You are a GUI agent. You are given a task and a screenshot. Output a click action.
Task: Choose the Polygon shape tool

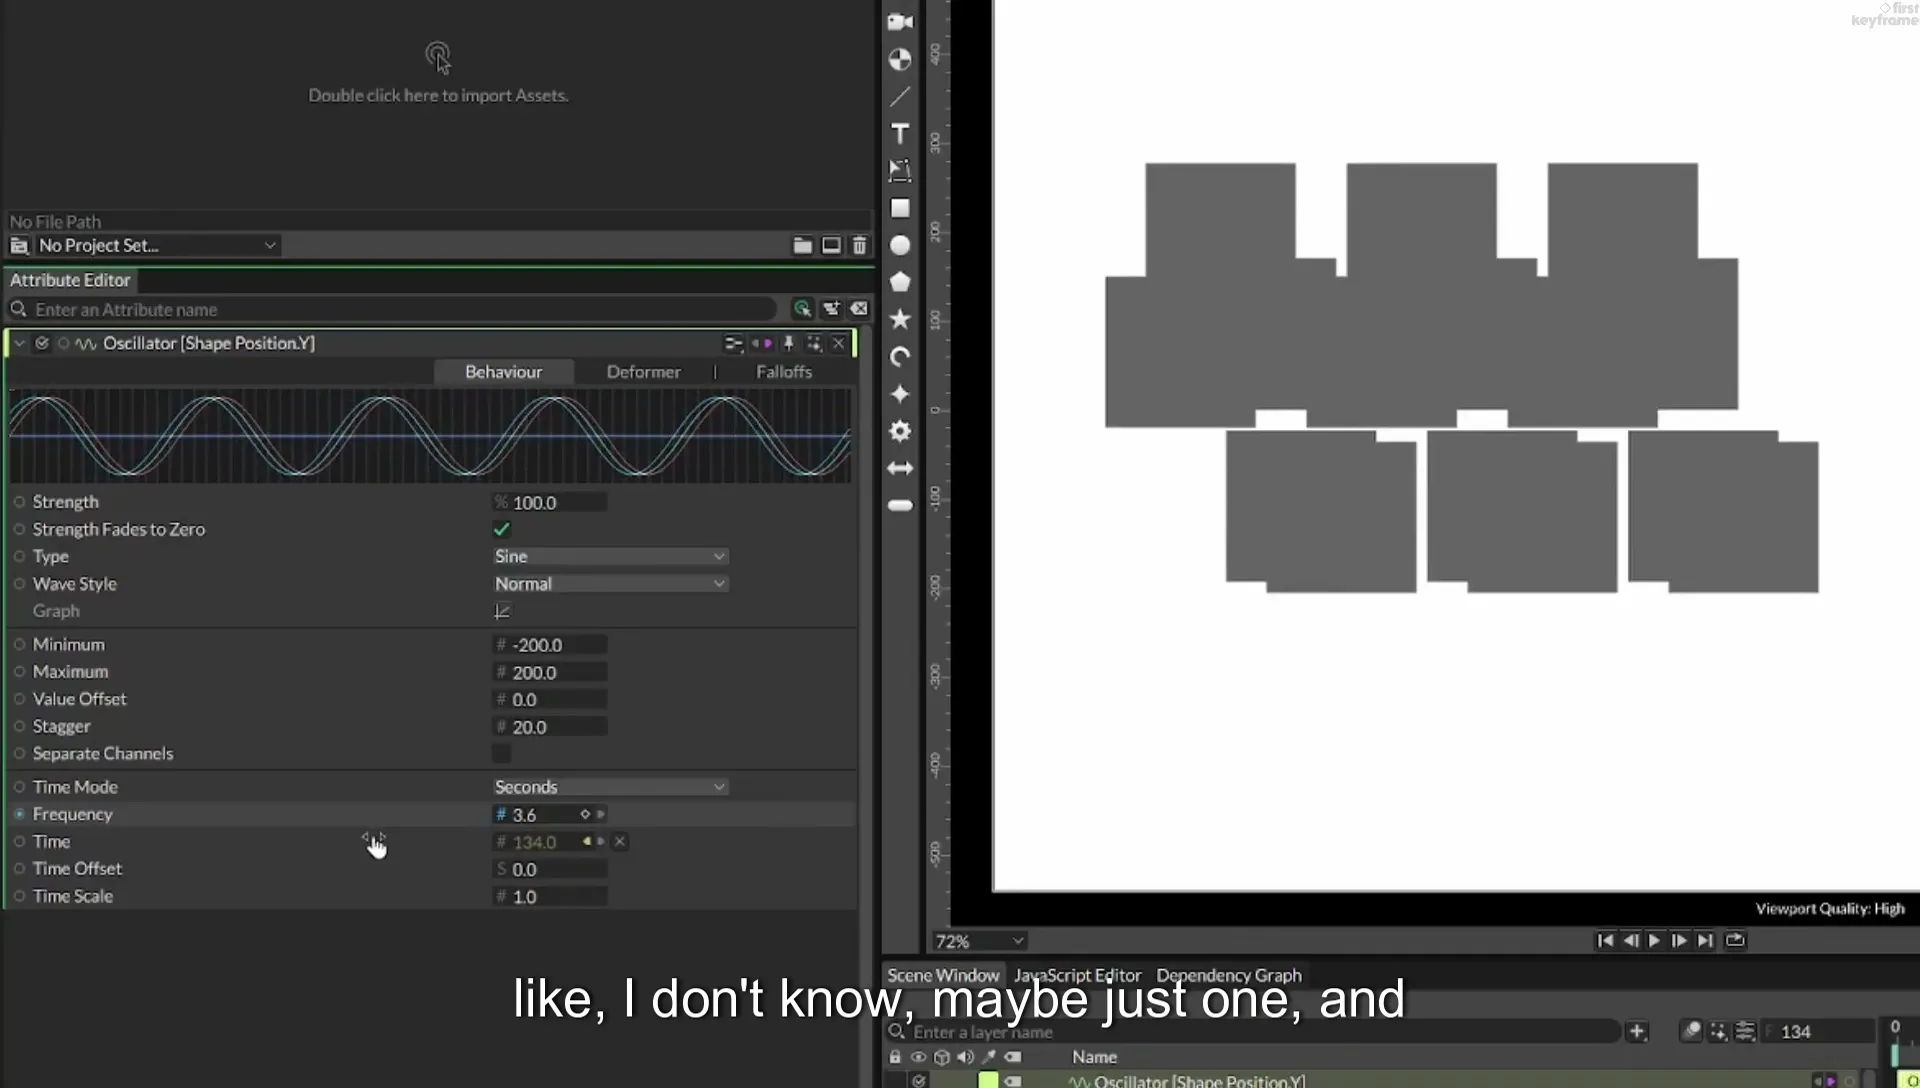tap(900, 282)
